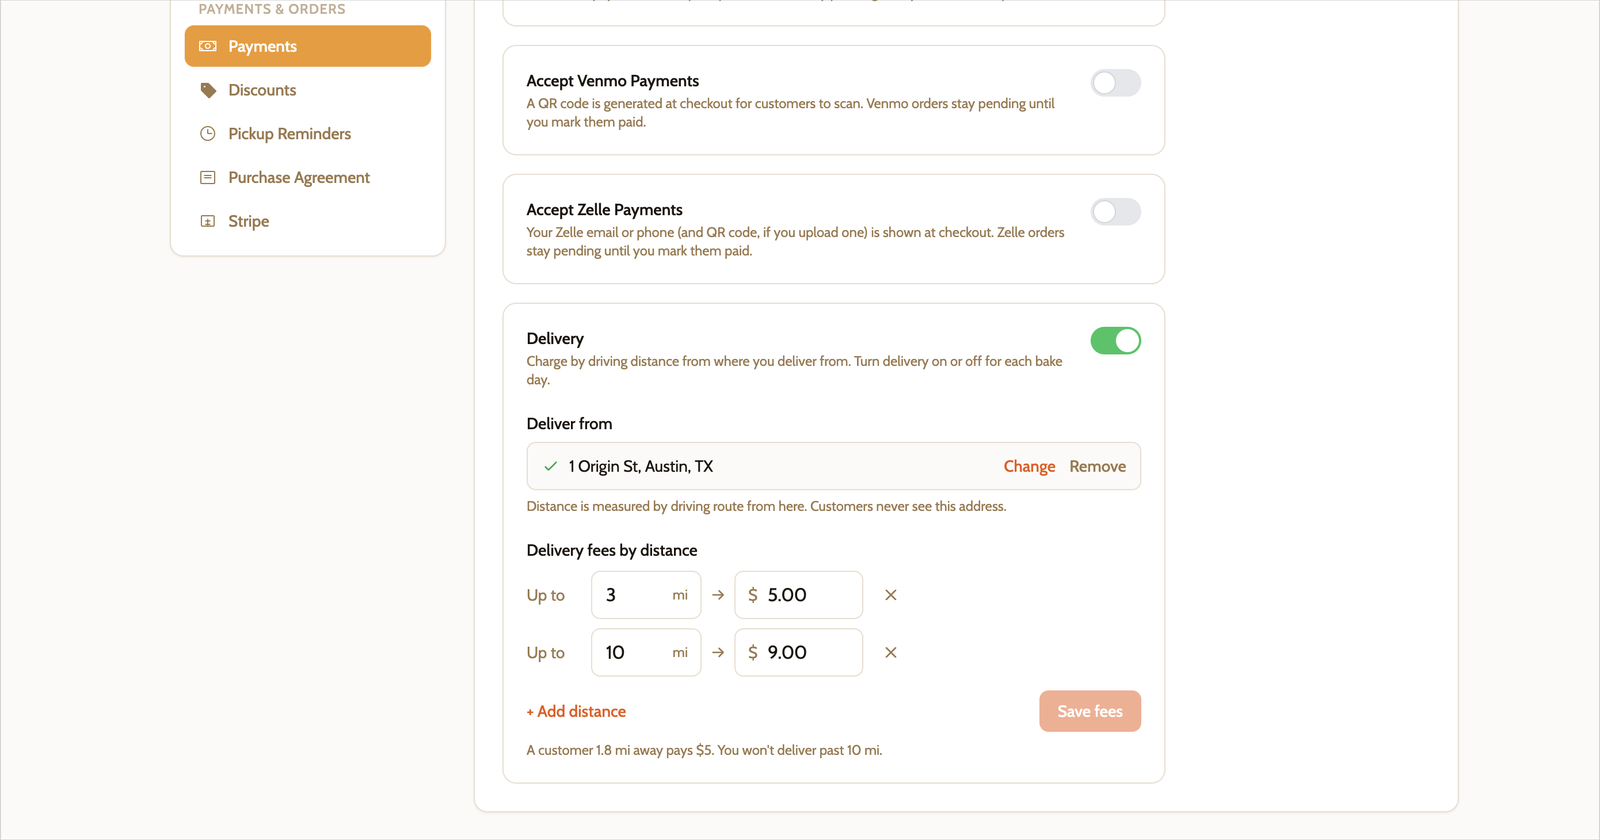Screen dimensions: 1600x840
Task: Edit the 3 mi distance field
Action: (646, 595)
